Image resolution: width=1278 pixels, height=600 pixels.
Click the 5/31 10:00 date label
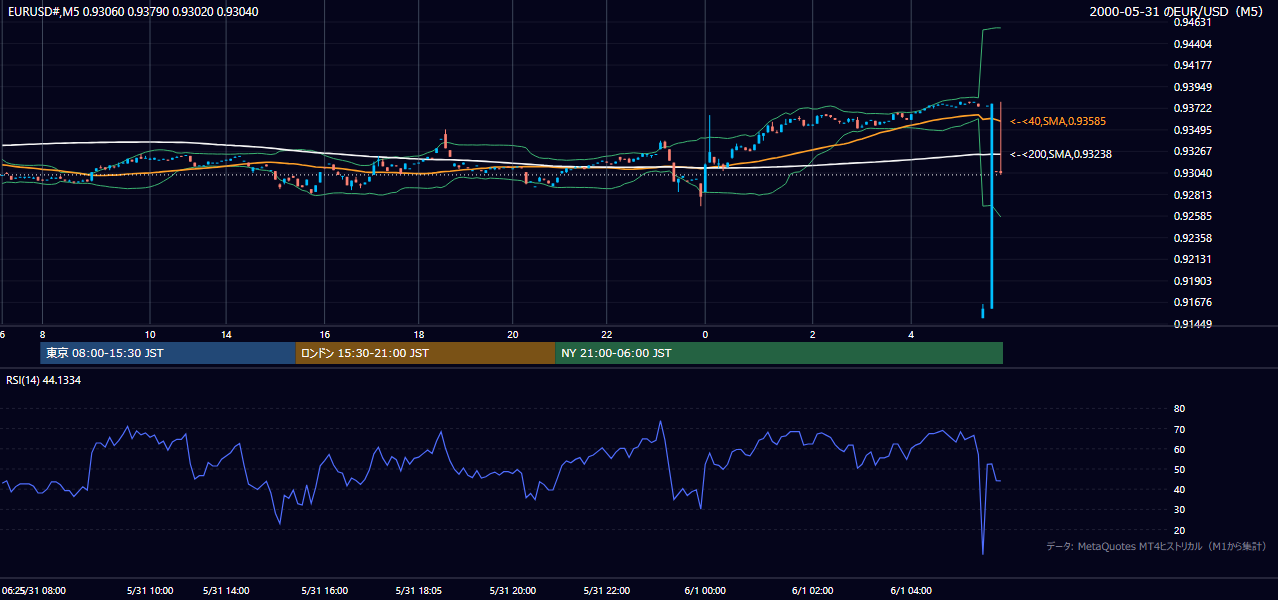[149, 590]
